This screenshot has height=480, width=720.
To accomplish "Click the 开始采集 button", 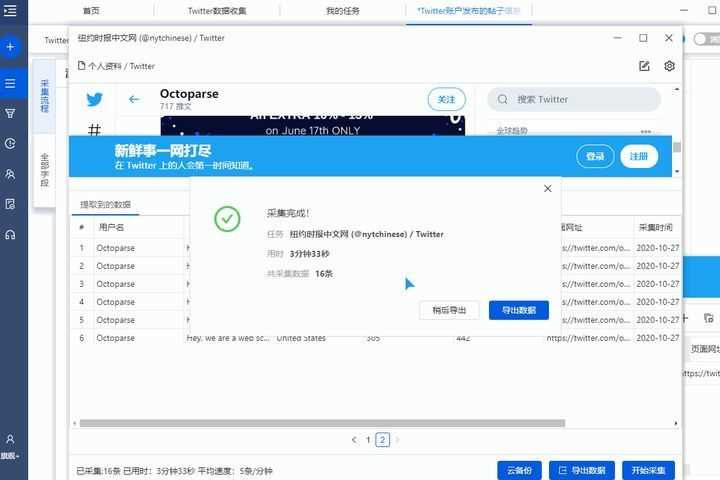I will pyautogui.click(x=648, y=471).
